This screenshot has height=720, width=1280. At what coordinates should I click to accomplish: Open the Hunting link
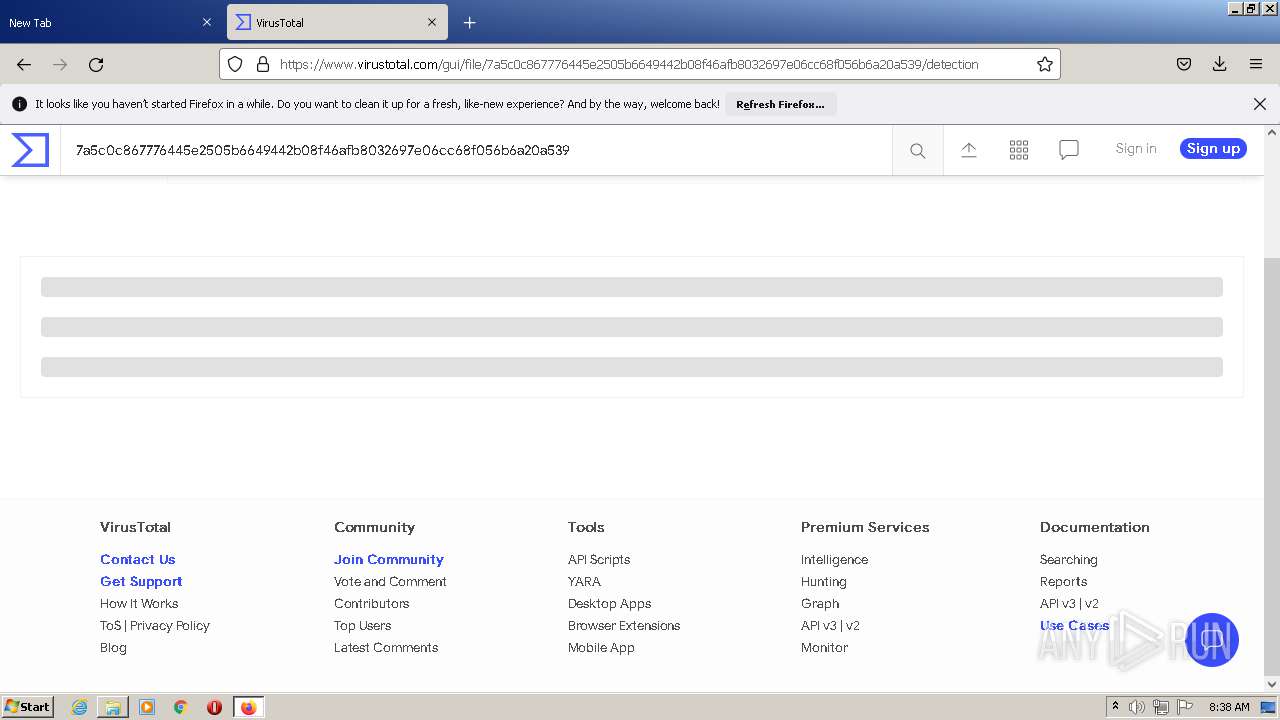point(824,581)
